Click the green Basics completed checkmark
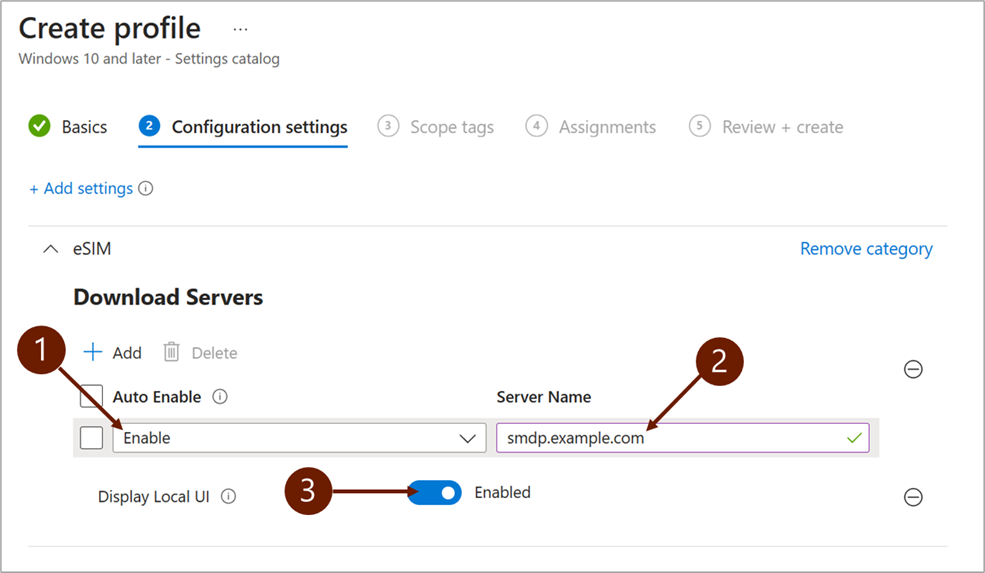 point(40,126)
